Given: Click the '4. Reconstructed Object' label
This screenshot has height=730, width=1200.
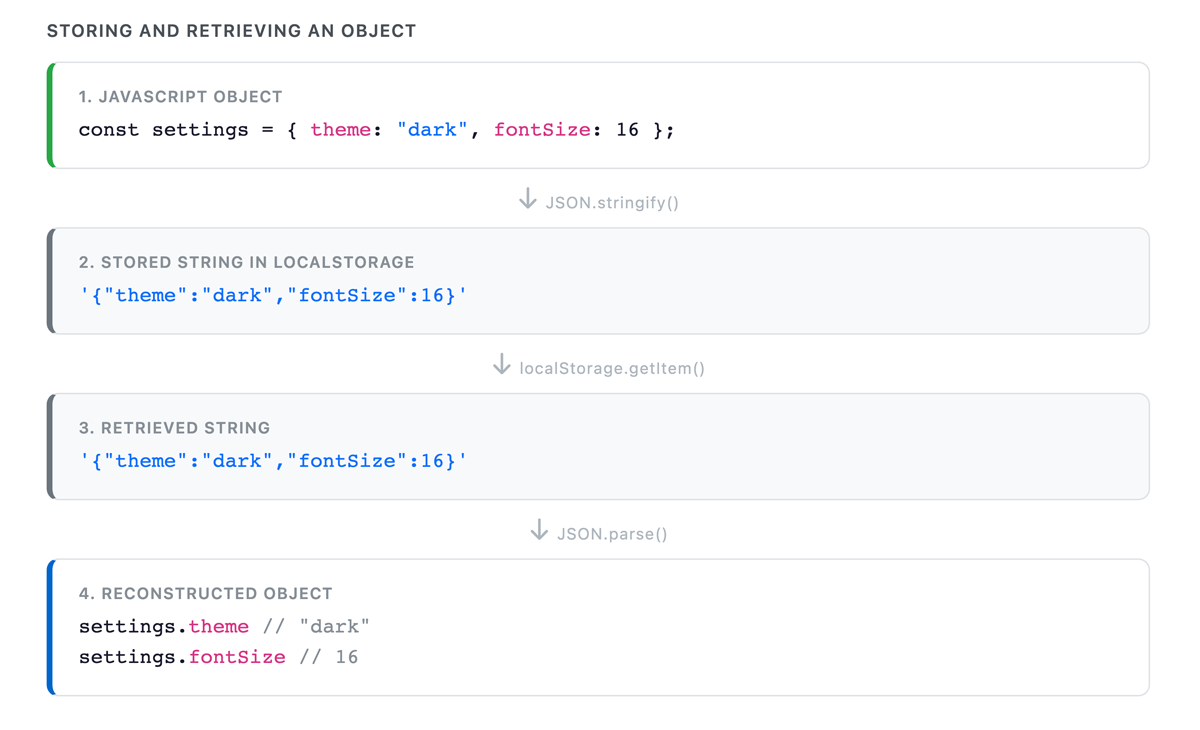Looking at the screenshot, I should (206, 593).
